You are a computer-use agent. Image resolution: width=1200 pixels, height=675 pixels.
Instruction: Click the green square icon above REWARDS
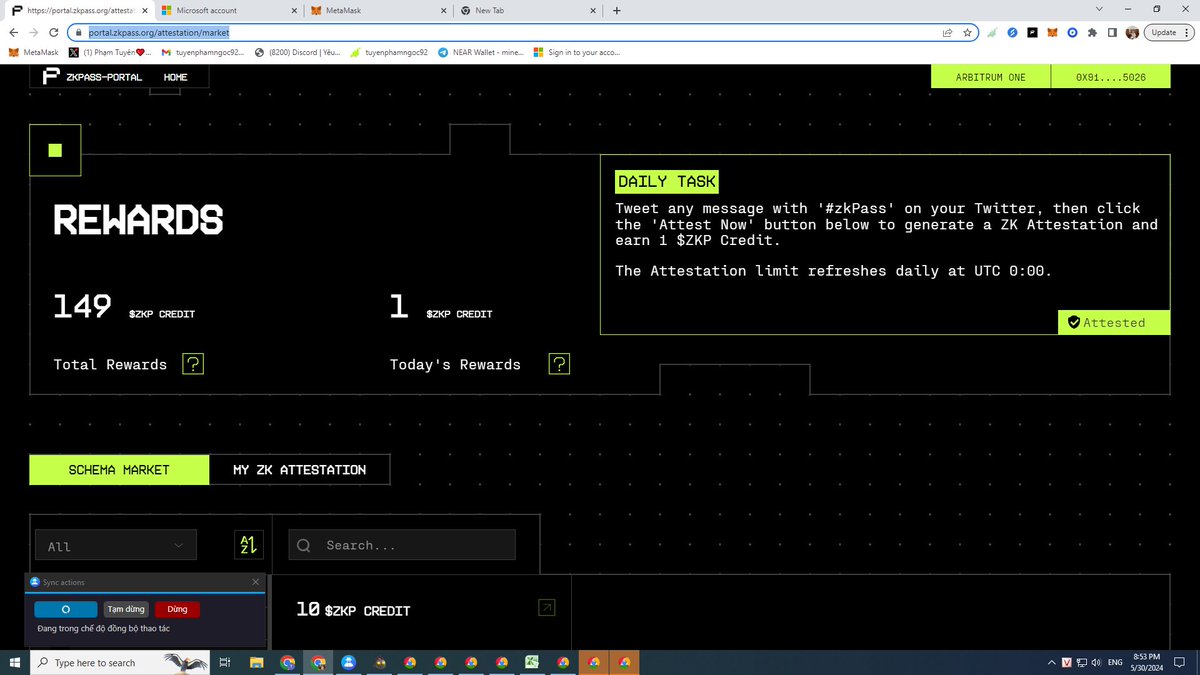(55, 150)
